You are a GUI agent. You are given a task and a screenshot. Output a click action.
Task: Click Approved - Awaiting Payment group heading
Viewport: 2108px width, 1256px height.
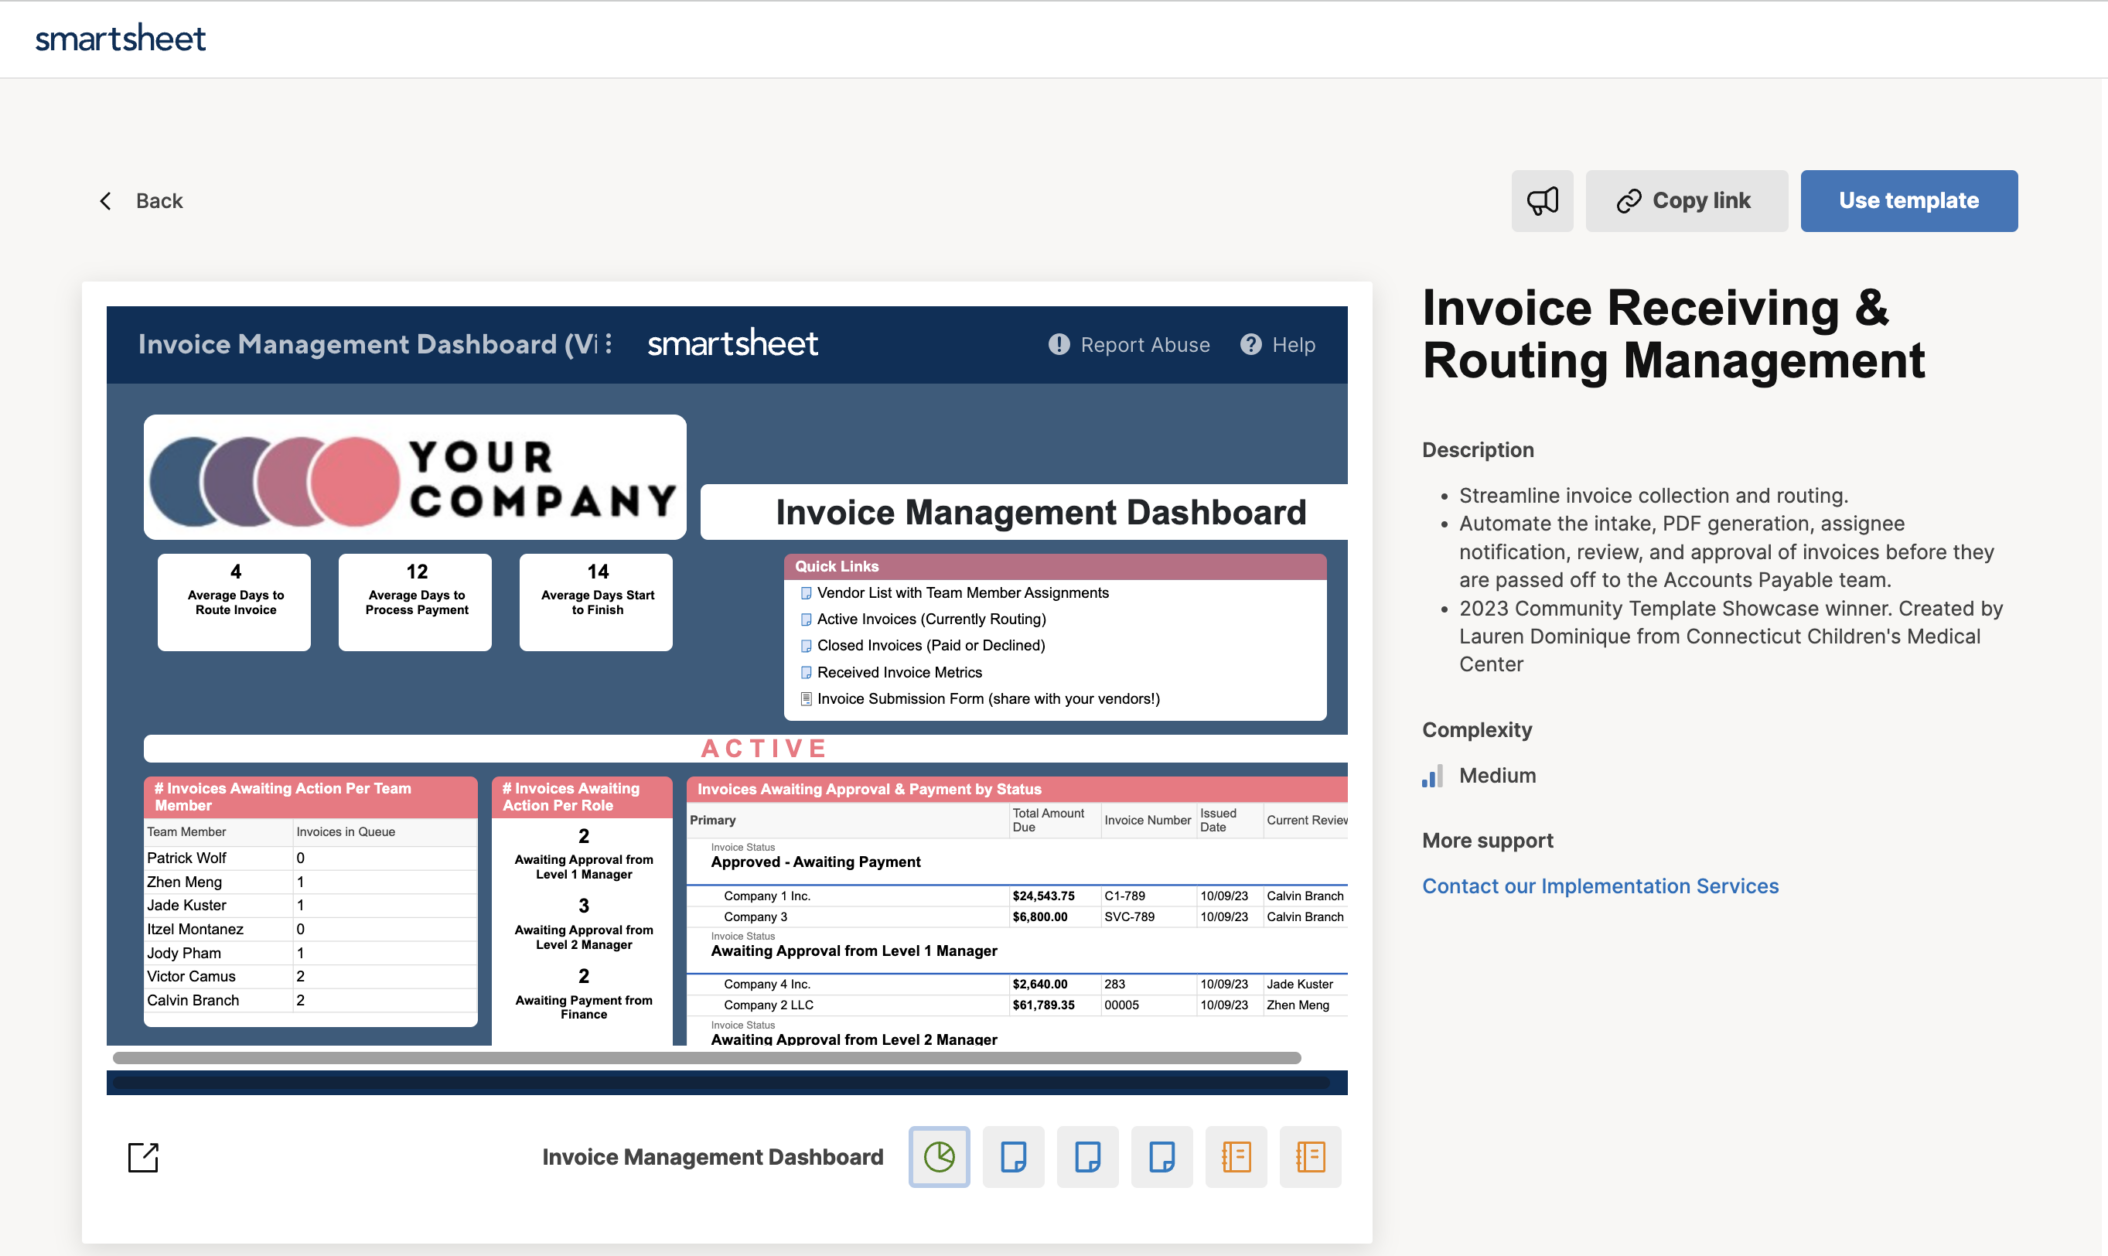click(x=816, y=862)
